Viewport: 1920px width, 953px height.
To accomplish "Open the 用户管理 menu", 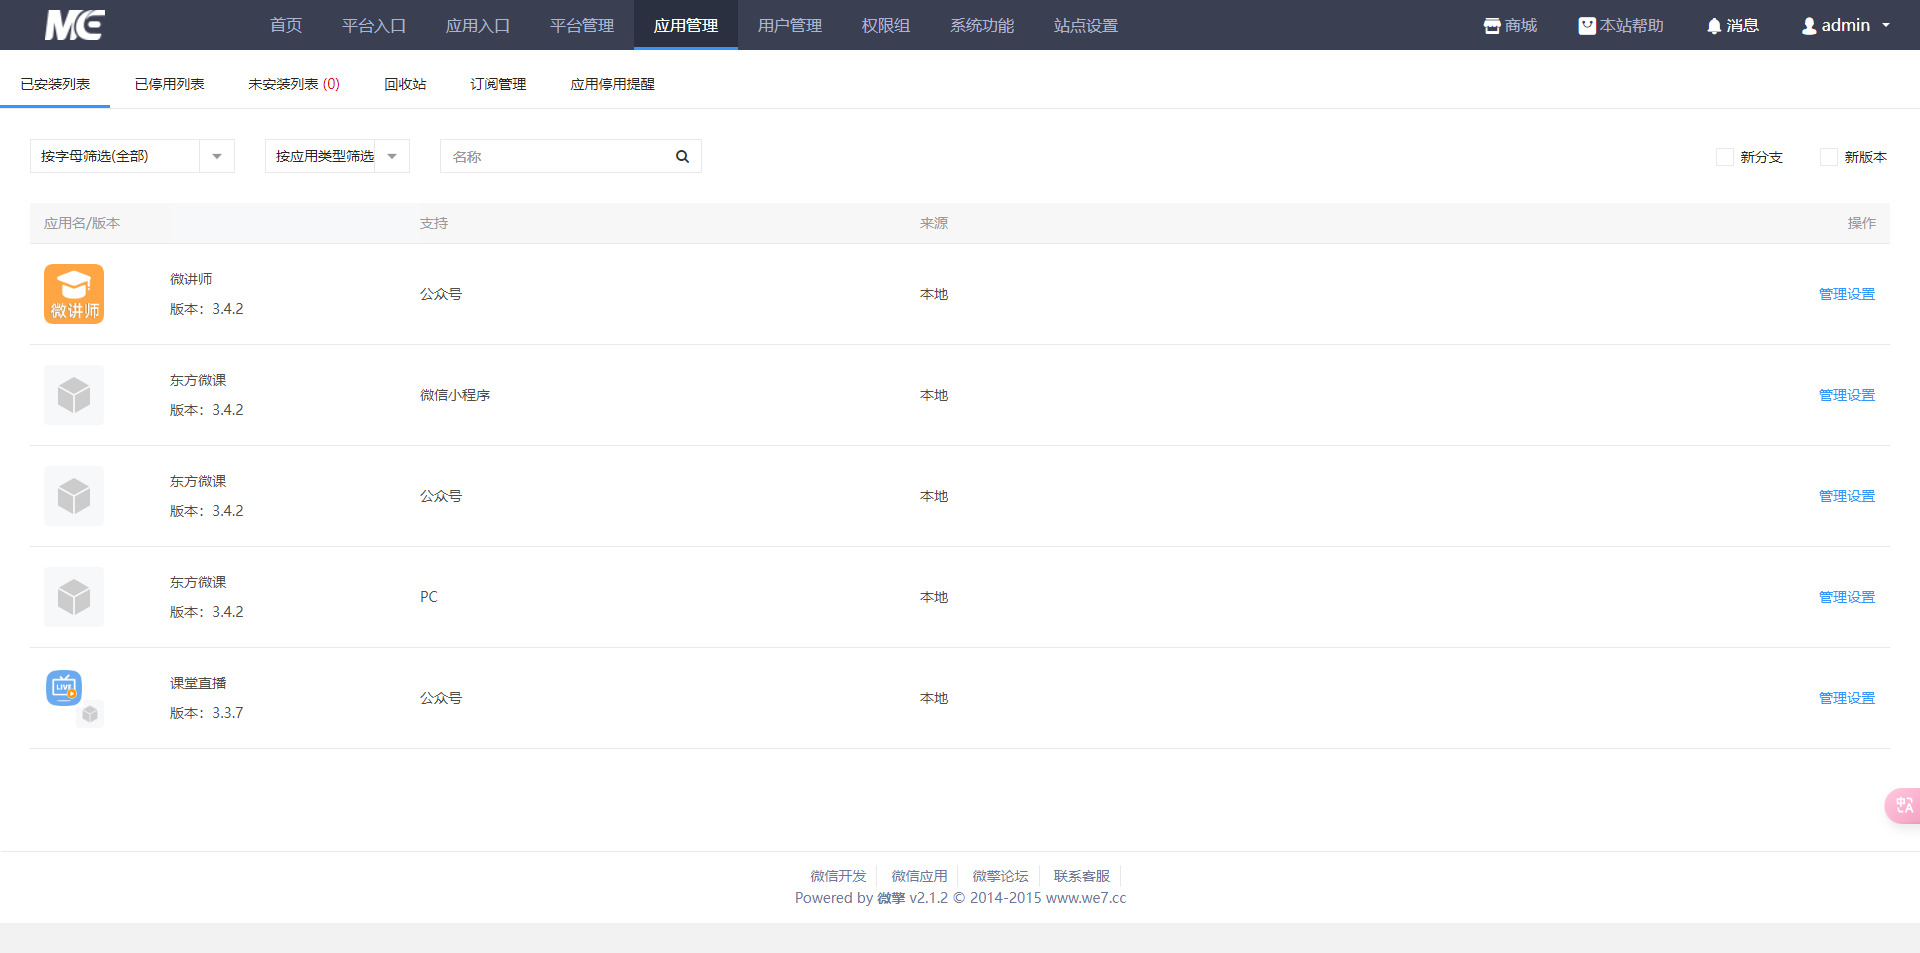I will coord(788,25).
